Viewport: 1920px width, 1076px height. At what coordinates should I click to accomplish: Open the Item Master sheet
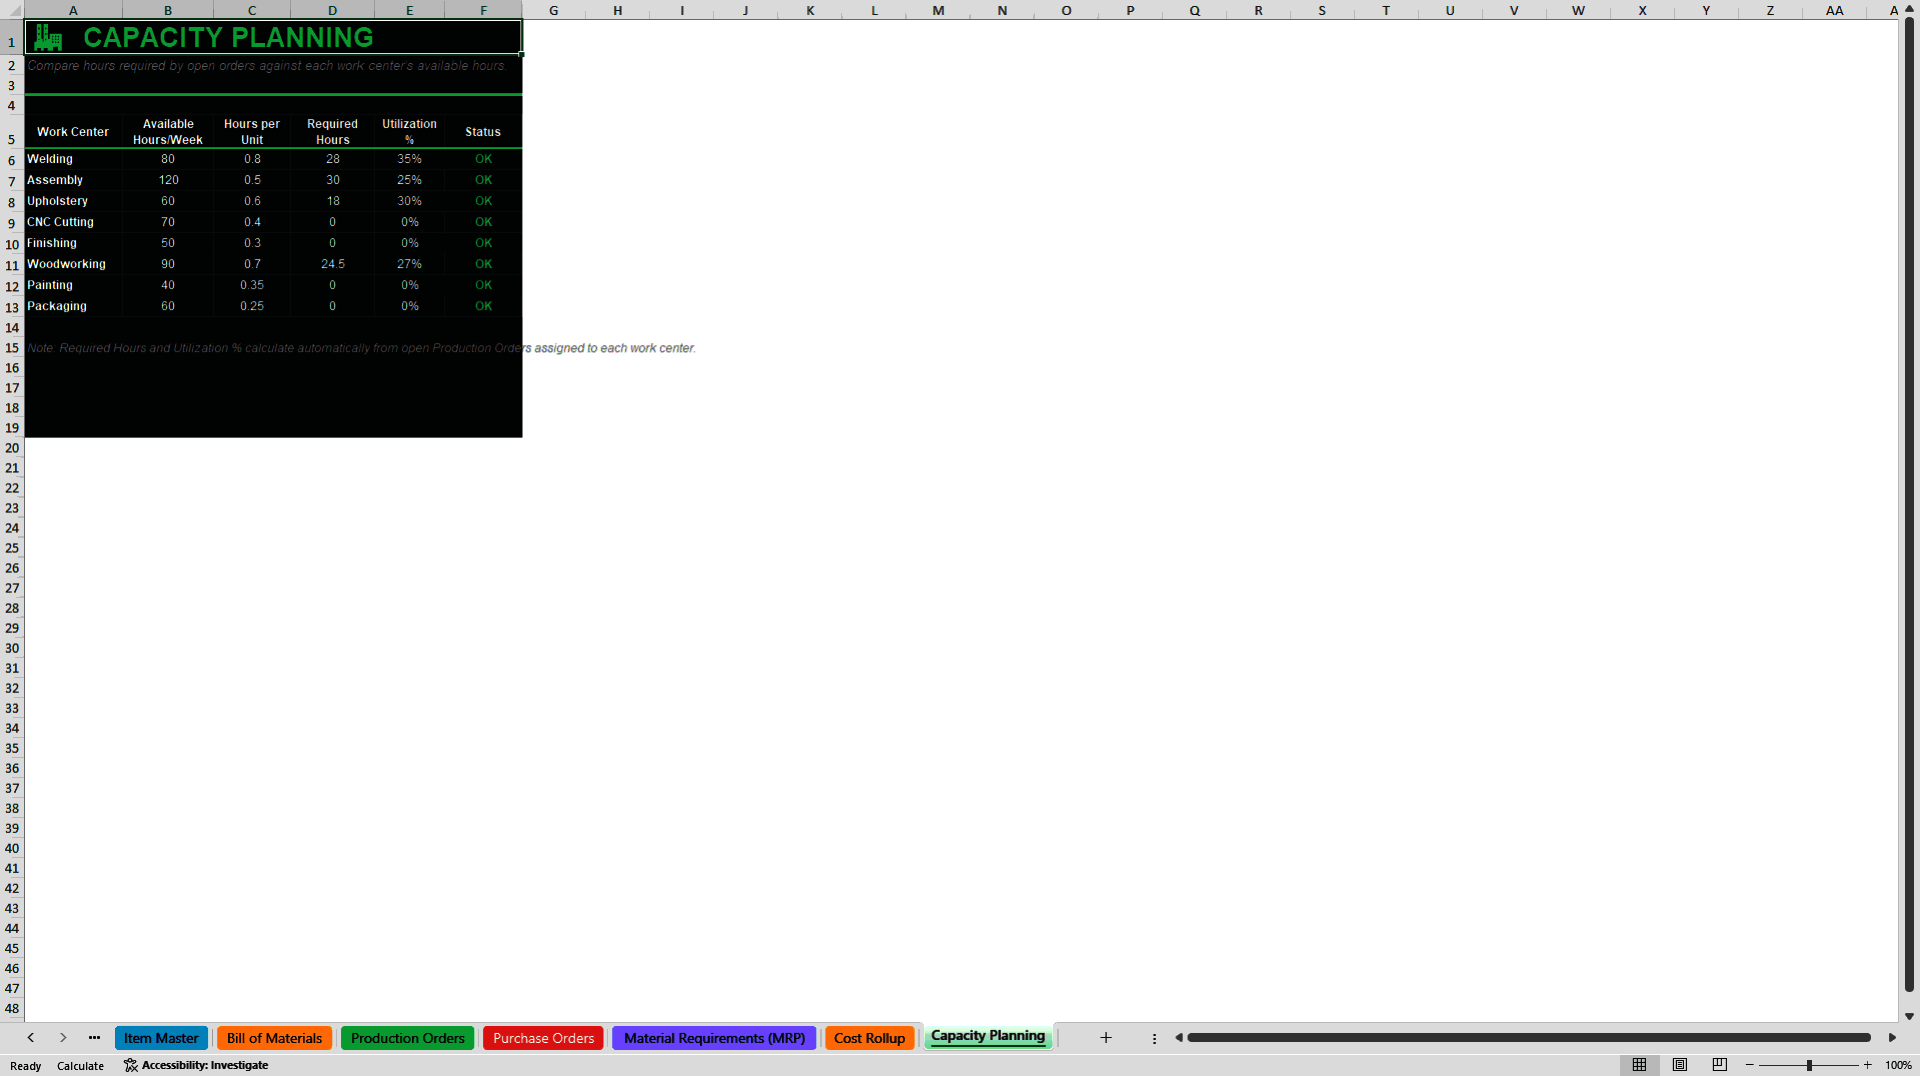tap(161, 1038)
